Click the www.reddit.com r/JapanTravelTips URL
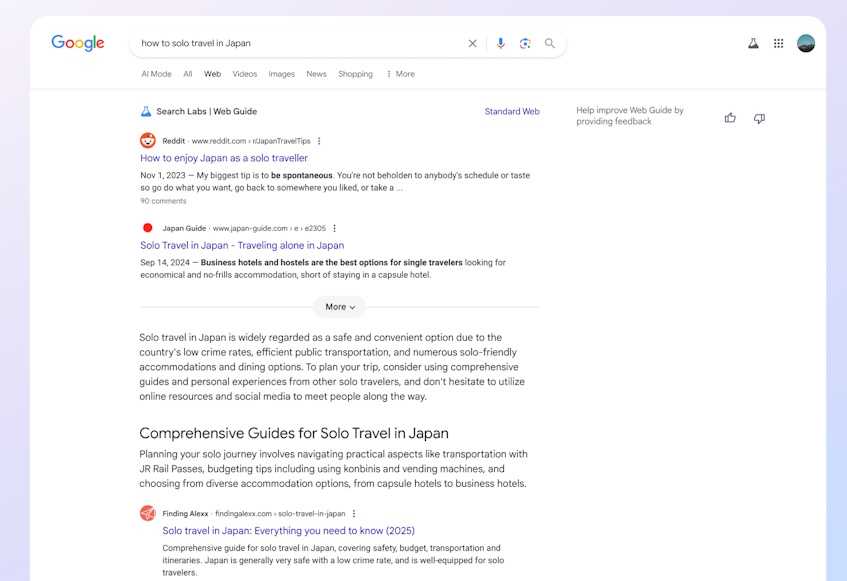Image resolution: width=847 pixels, height=581 pixels. (251, 141)
